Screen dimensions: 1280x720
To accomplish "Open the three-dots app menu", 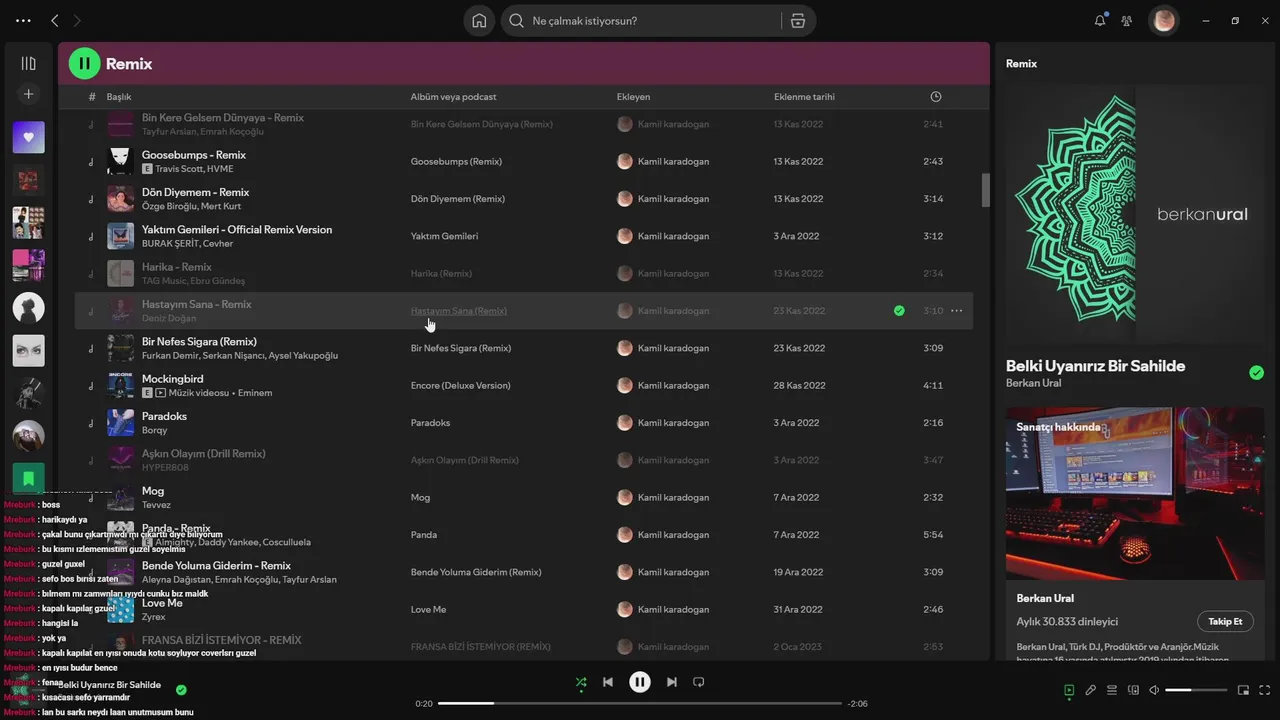I will click(x=23, y=20).
